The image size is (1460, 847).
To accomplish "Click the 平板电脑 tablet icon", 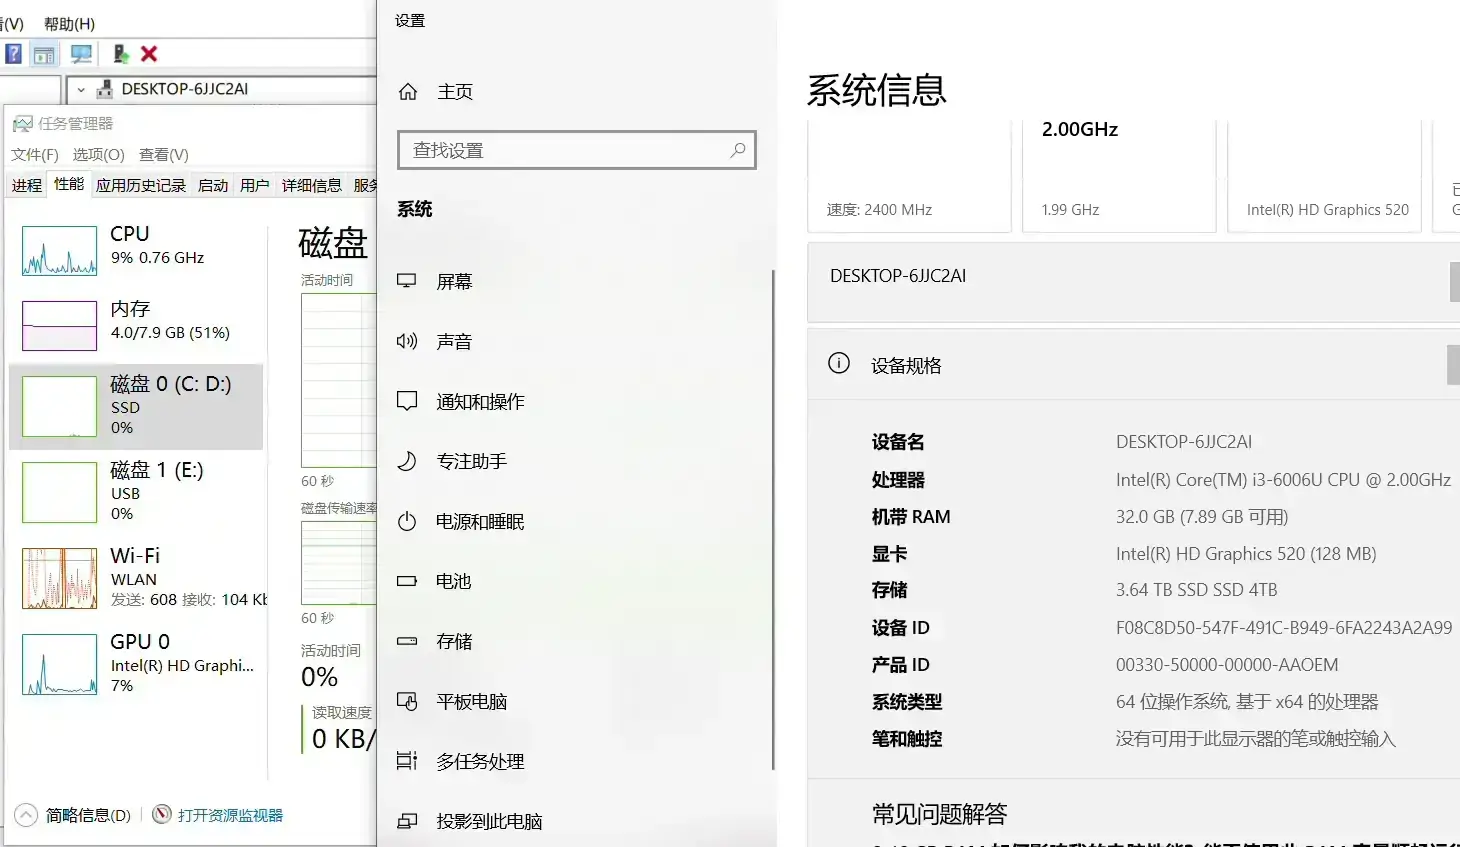I will pos(407,701).
